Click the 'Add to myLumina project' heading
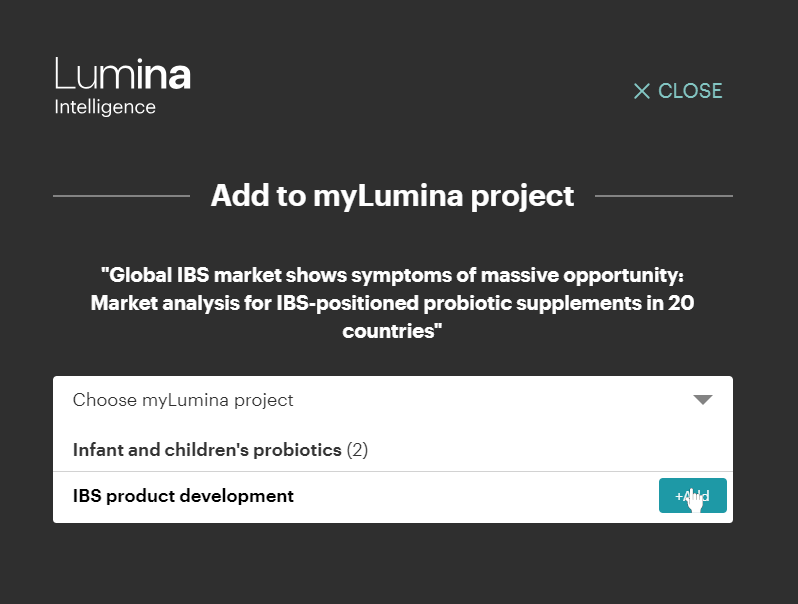The image size is (798, 604). (392, 195)
